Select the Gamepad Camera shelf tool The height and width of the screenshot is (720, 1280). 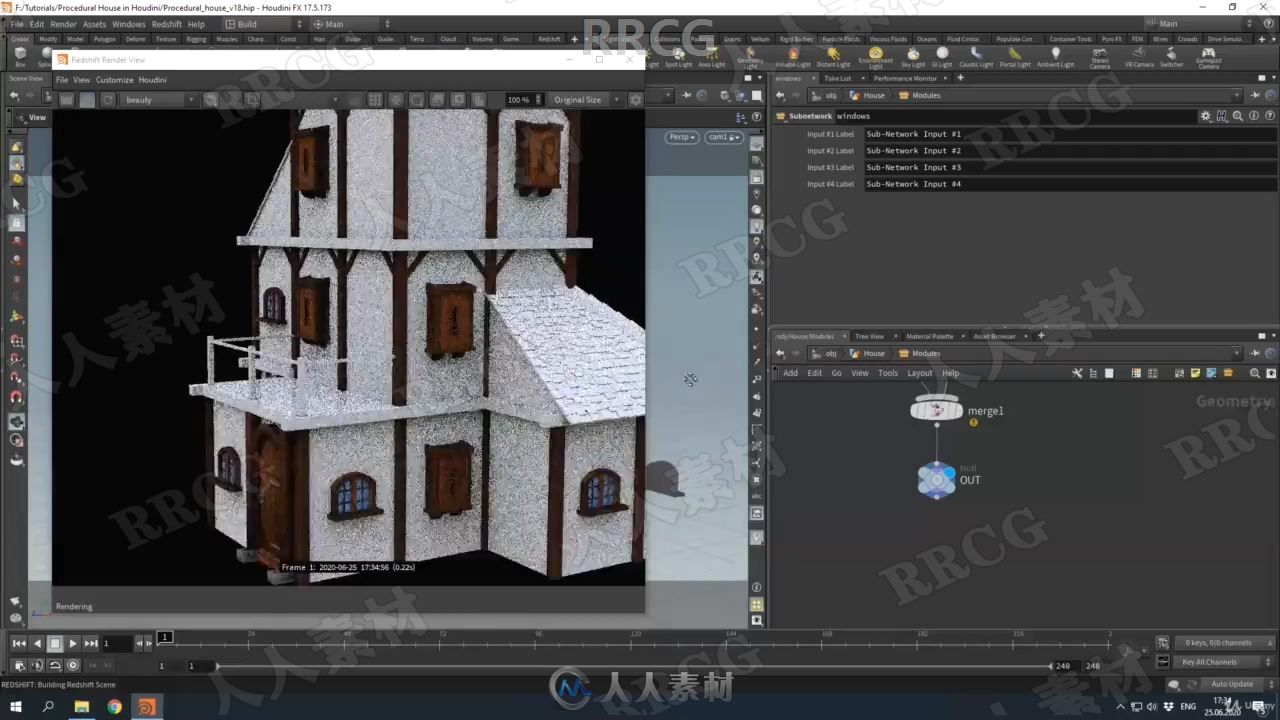click(1209, 58)
